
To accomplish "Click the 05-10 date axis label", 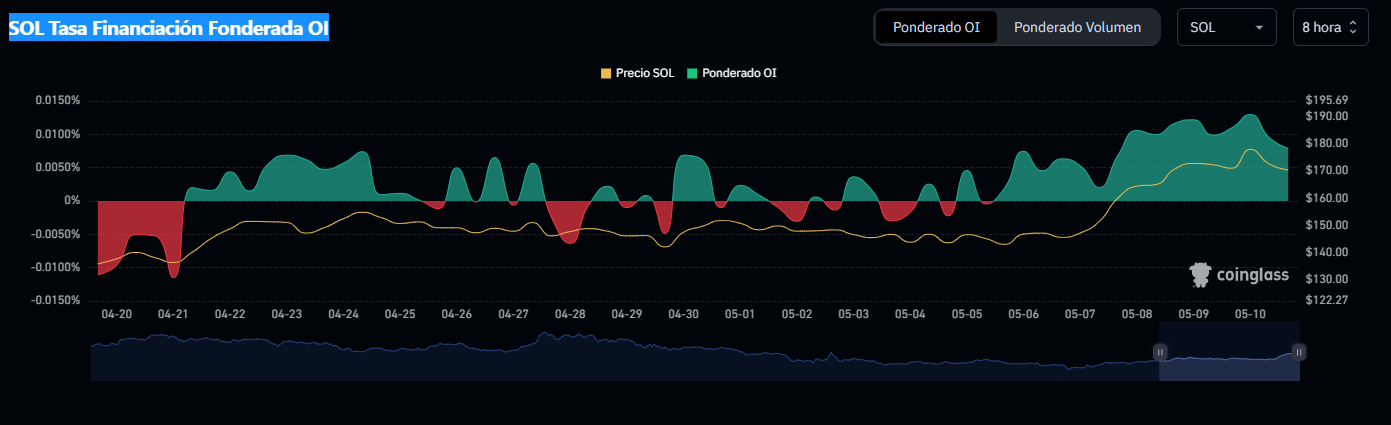I will click(x=1251, y=314).
